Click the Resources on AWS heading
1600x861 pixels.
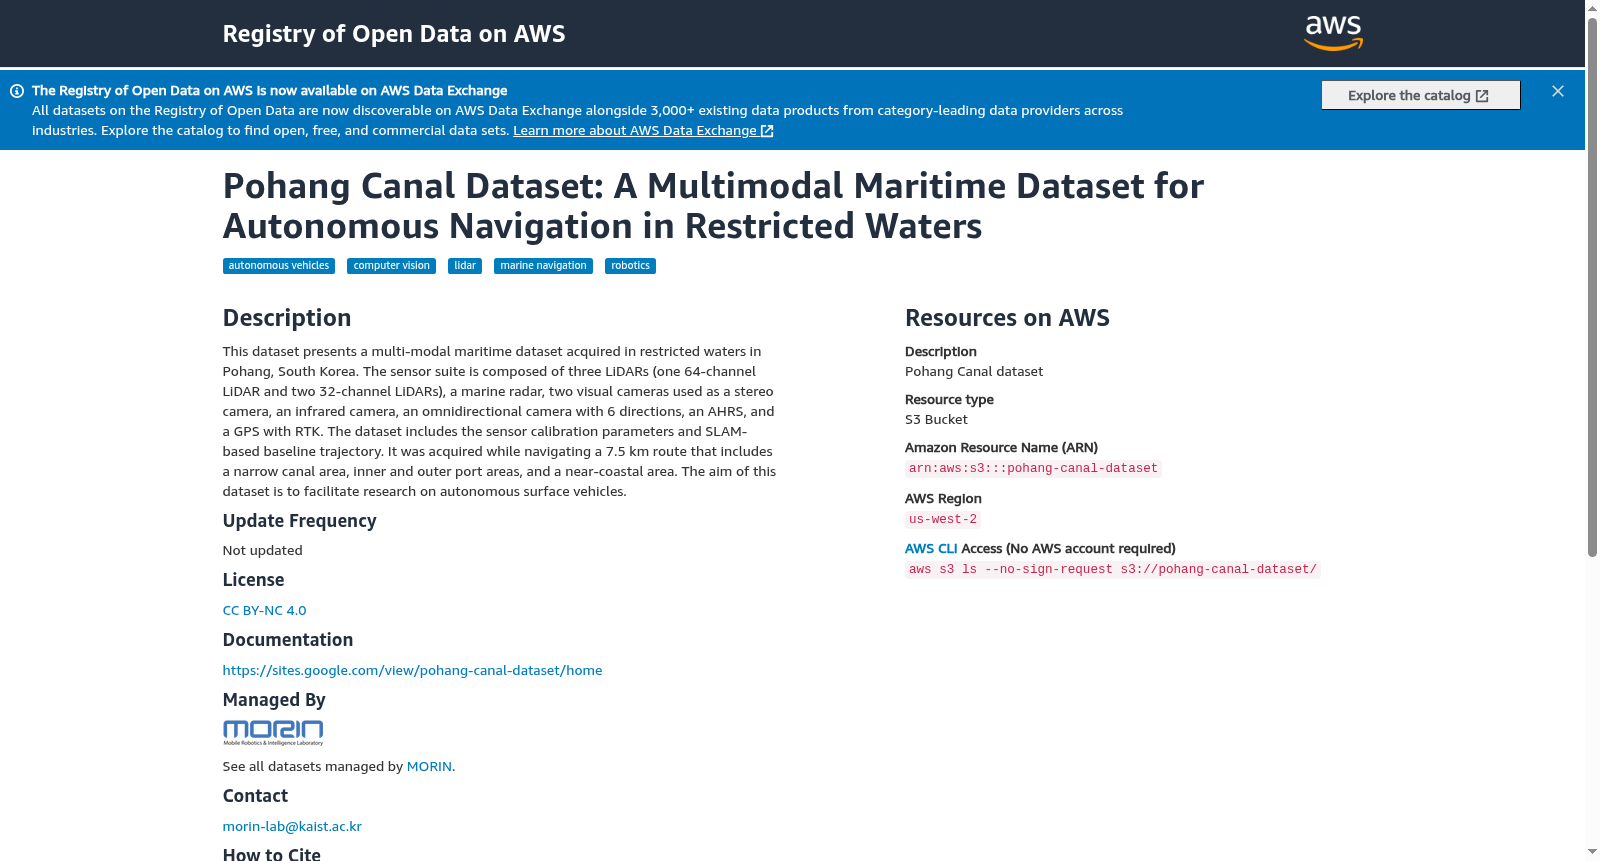(x=1007, y=318)
